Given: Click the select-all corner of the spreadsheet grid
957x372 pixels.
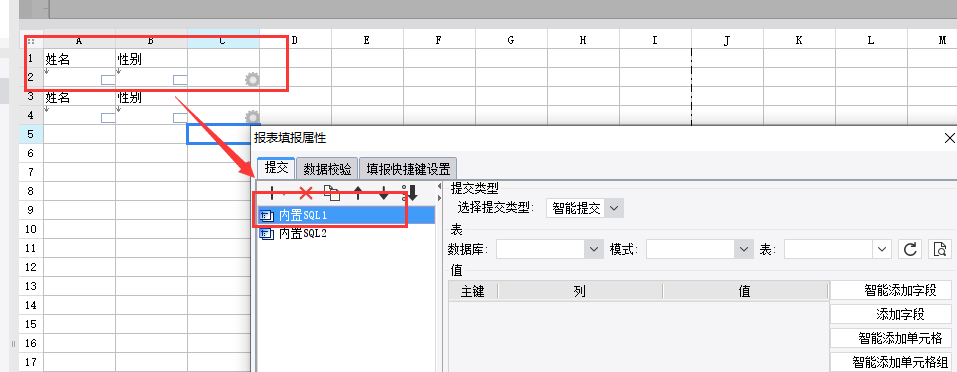Looking at the screenshot, I should click(31, 41).
